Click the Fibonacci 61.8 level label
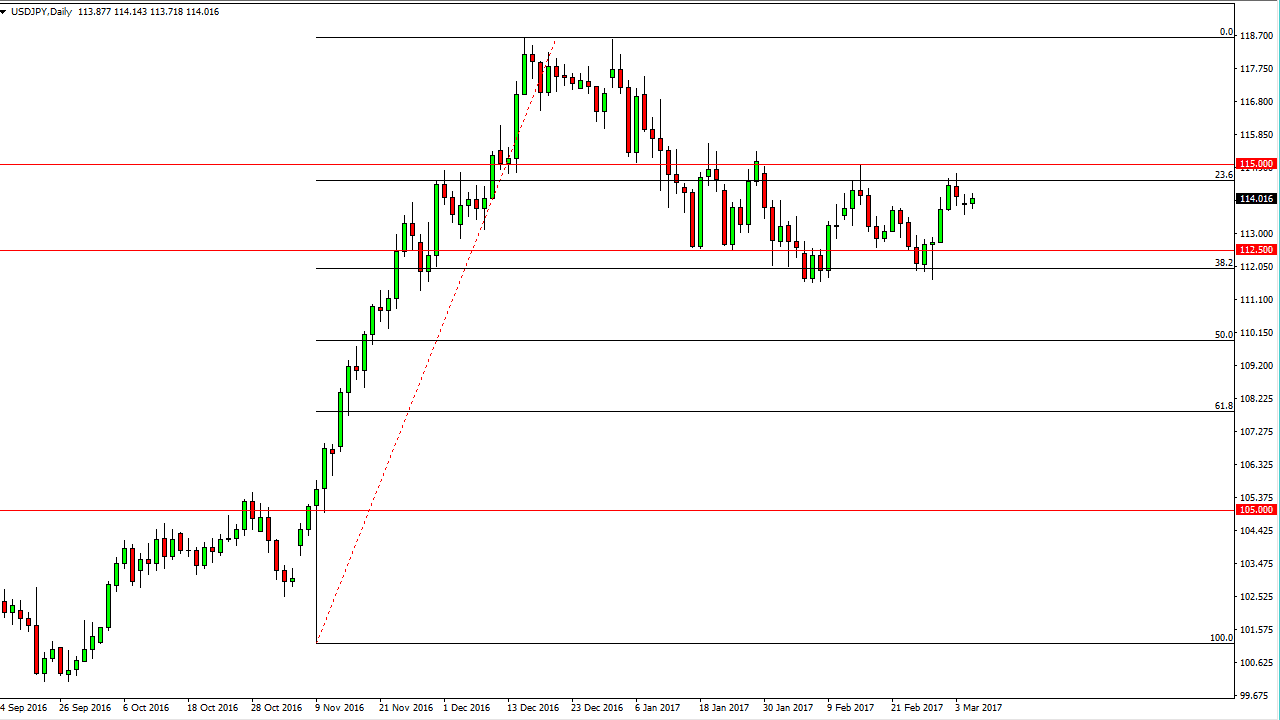This screenshot has height=720, width=1280. (x=1224, y=406)
